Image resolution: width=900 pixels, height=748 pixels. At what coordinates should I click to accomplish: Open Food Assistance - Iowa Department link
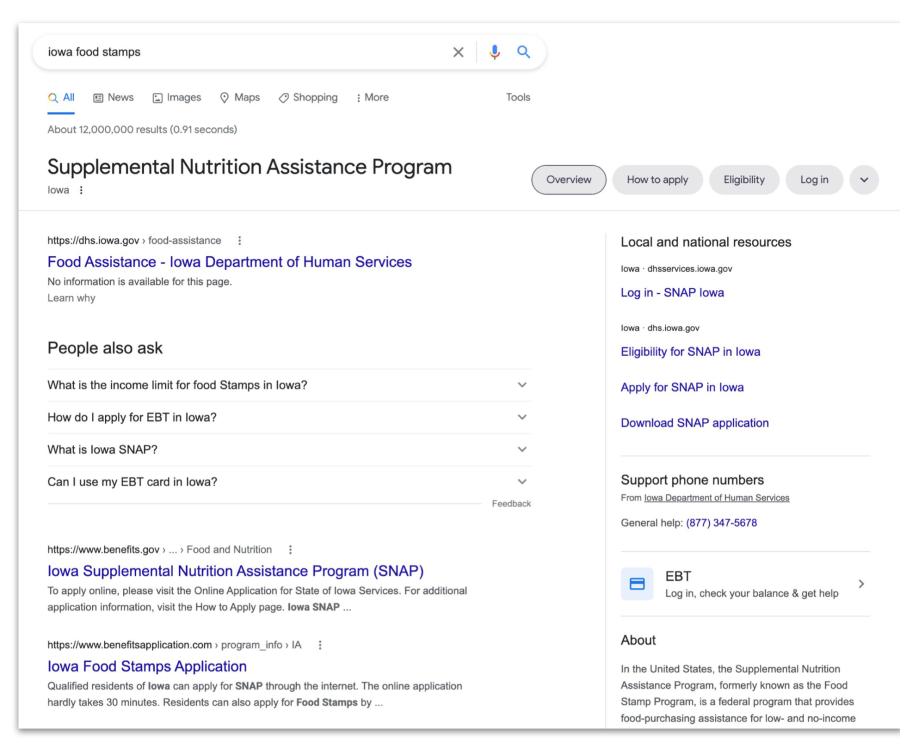(x=230, y=262)
